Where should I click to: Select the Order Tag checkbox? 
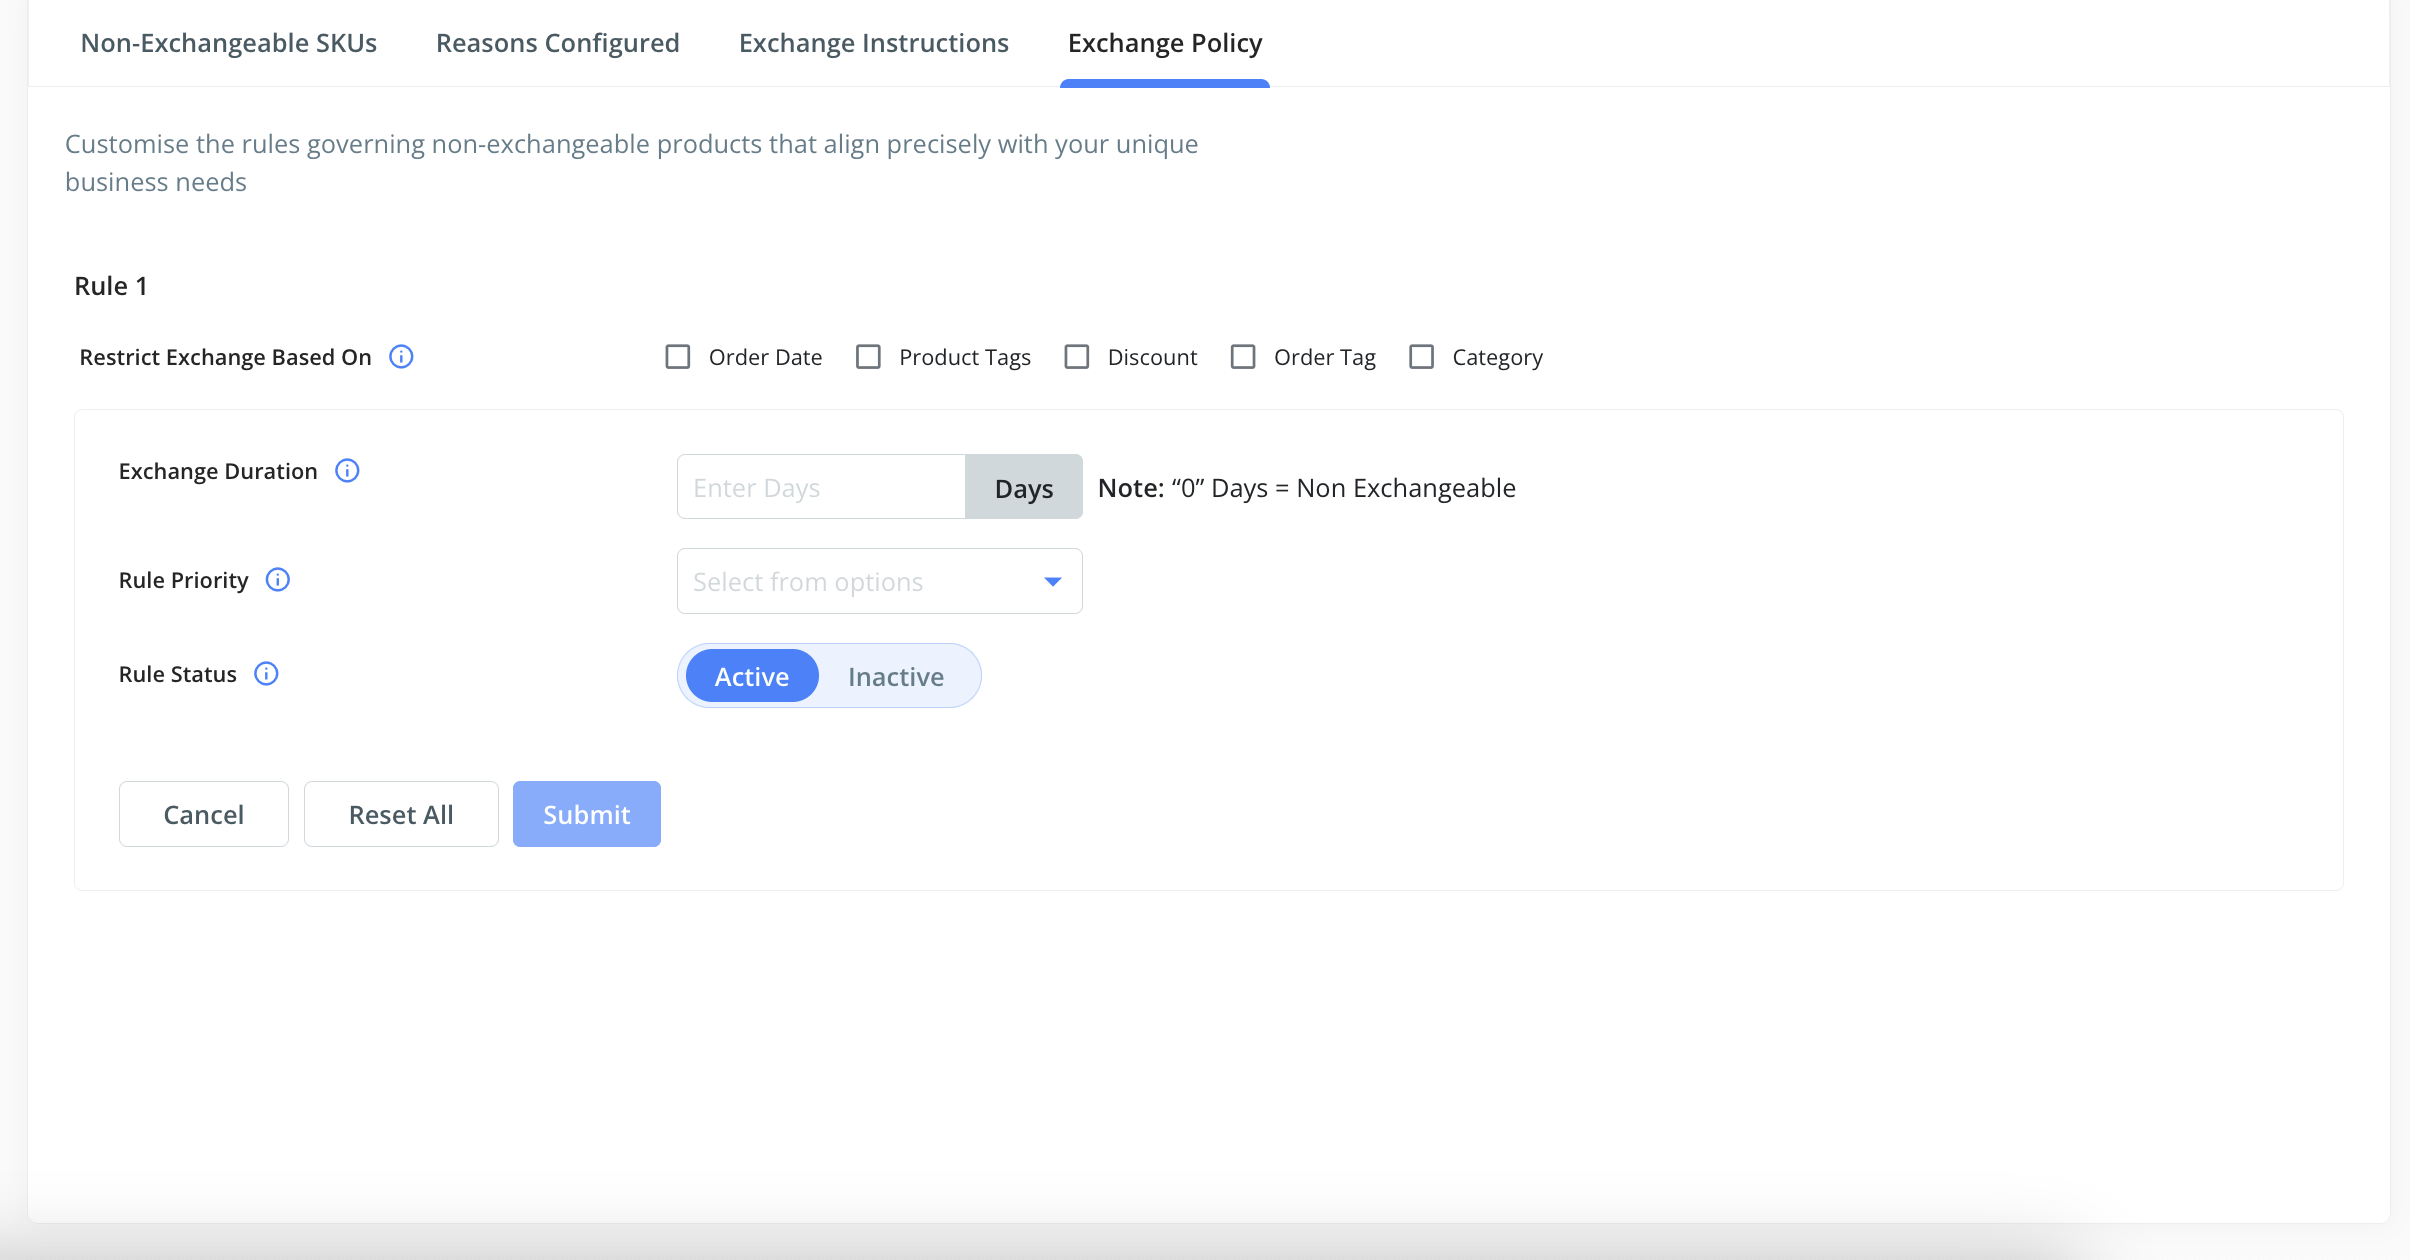coord(1243,357)
